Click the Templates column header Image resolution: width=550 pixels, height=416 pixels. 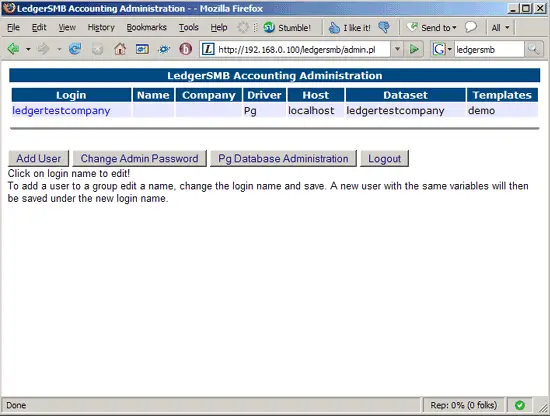[502, 95]
